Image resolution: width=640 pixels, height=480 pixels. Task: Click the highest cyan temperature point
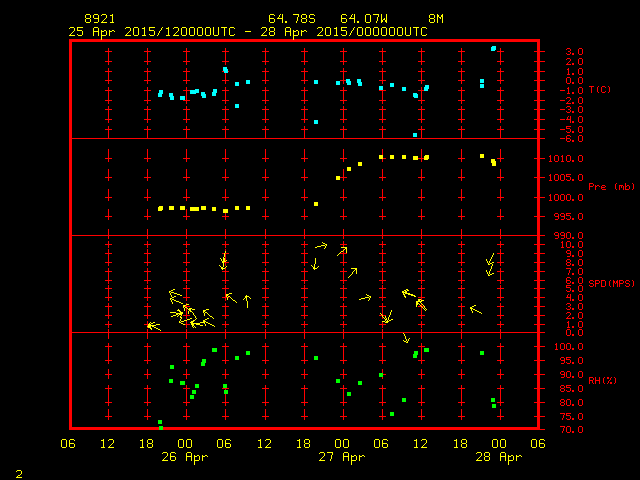(494, 48)
